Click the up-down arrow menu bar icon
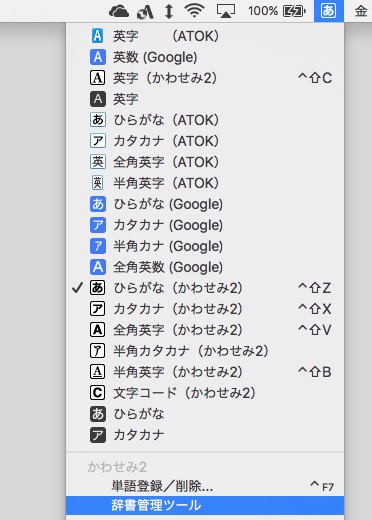 (169, 12)
